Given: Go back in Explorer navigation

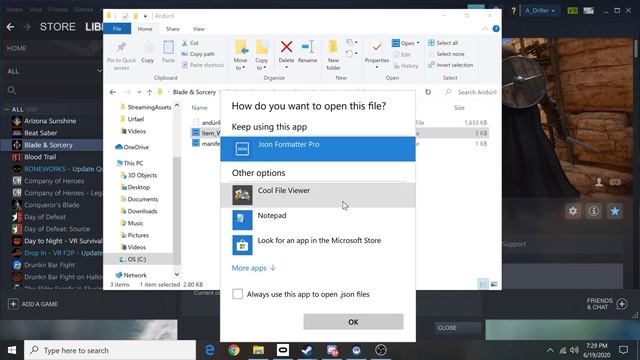Looking at the screenshot, I should [113, 92].
